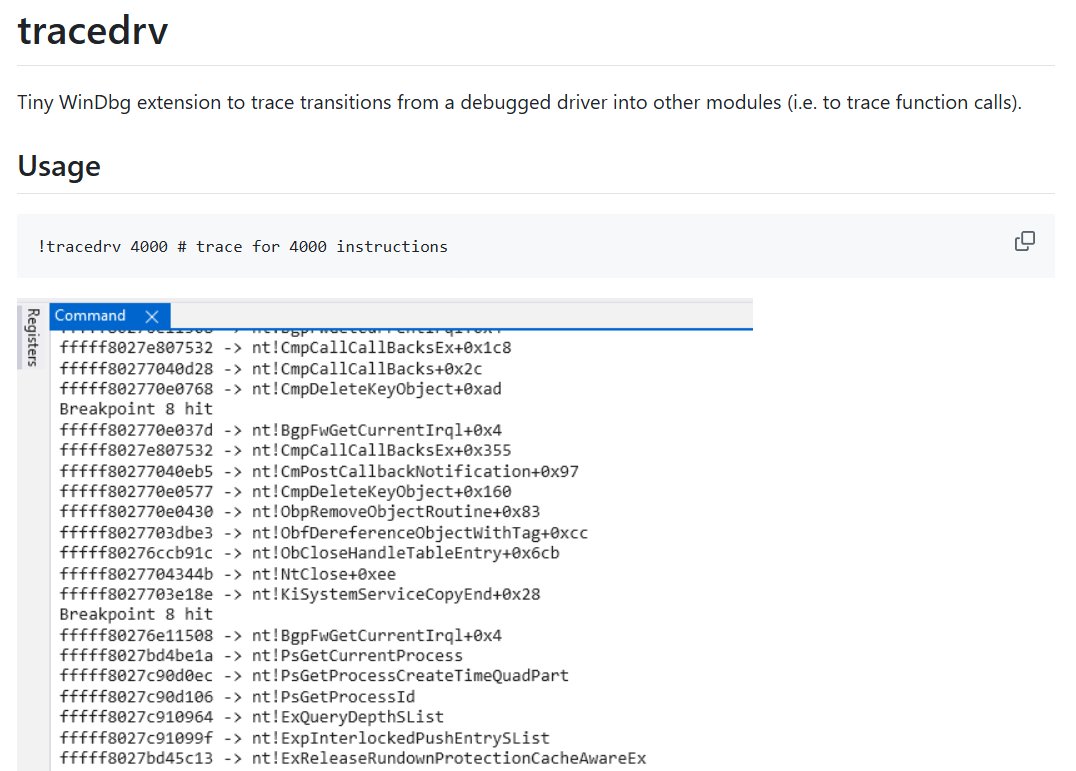This screenshot has height=771, width=1076.
Task: Click second 'Breakpoint 8 hit' line
Action: (136, 614)
